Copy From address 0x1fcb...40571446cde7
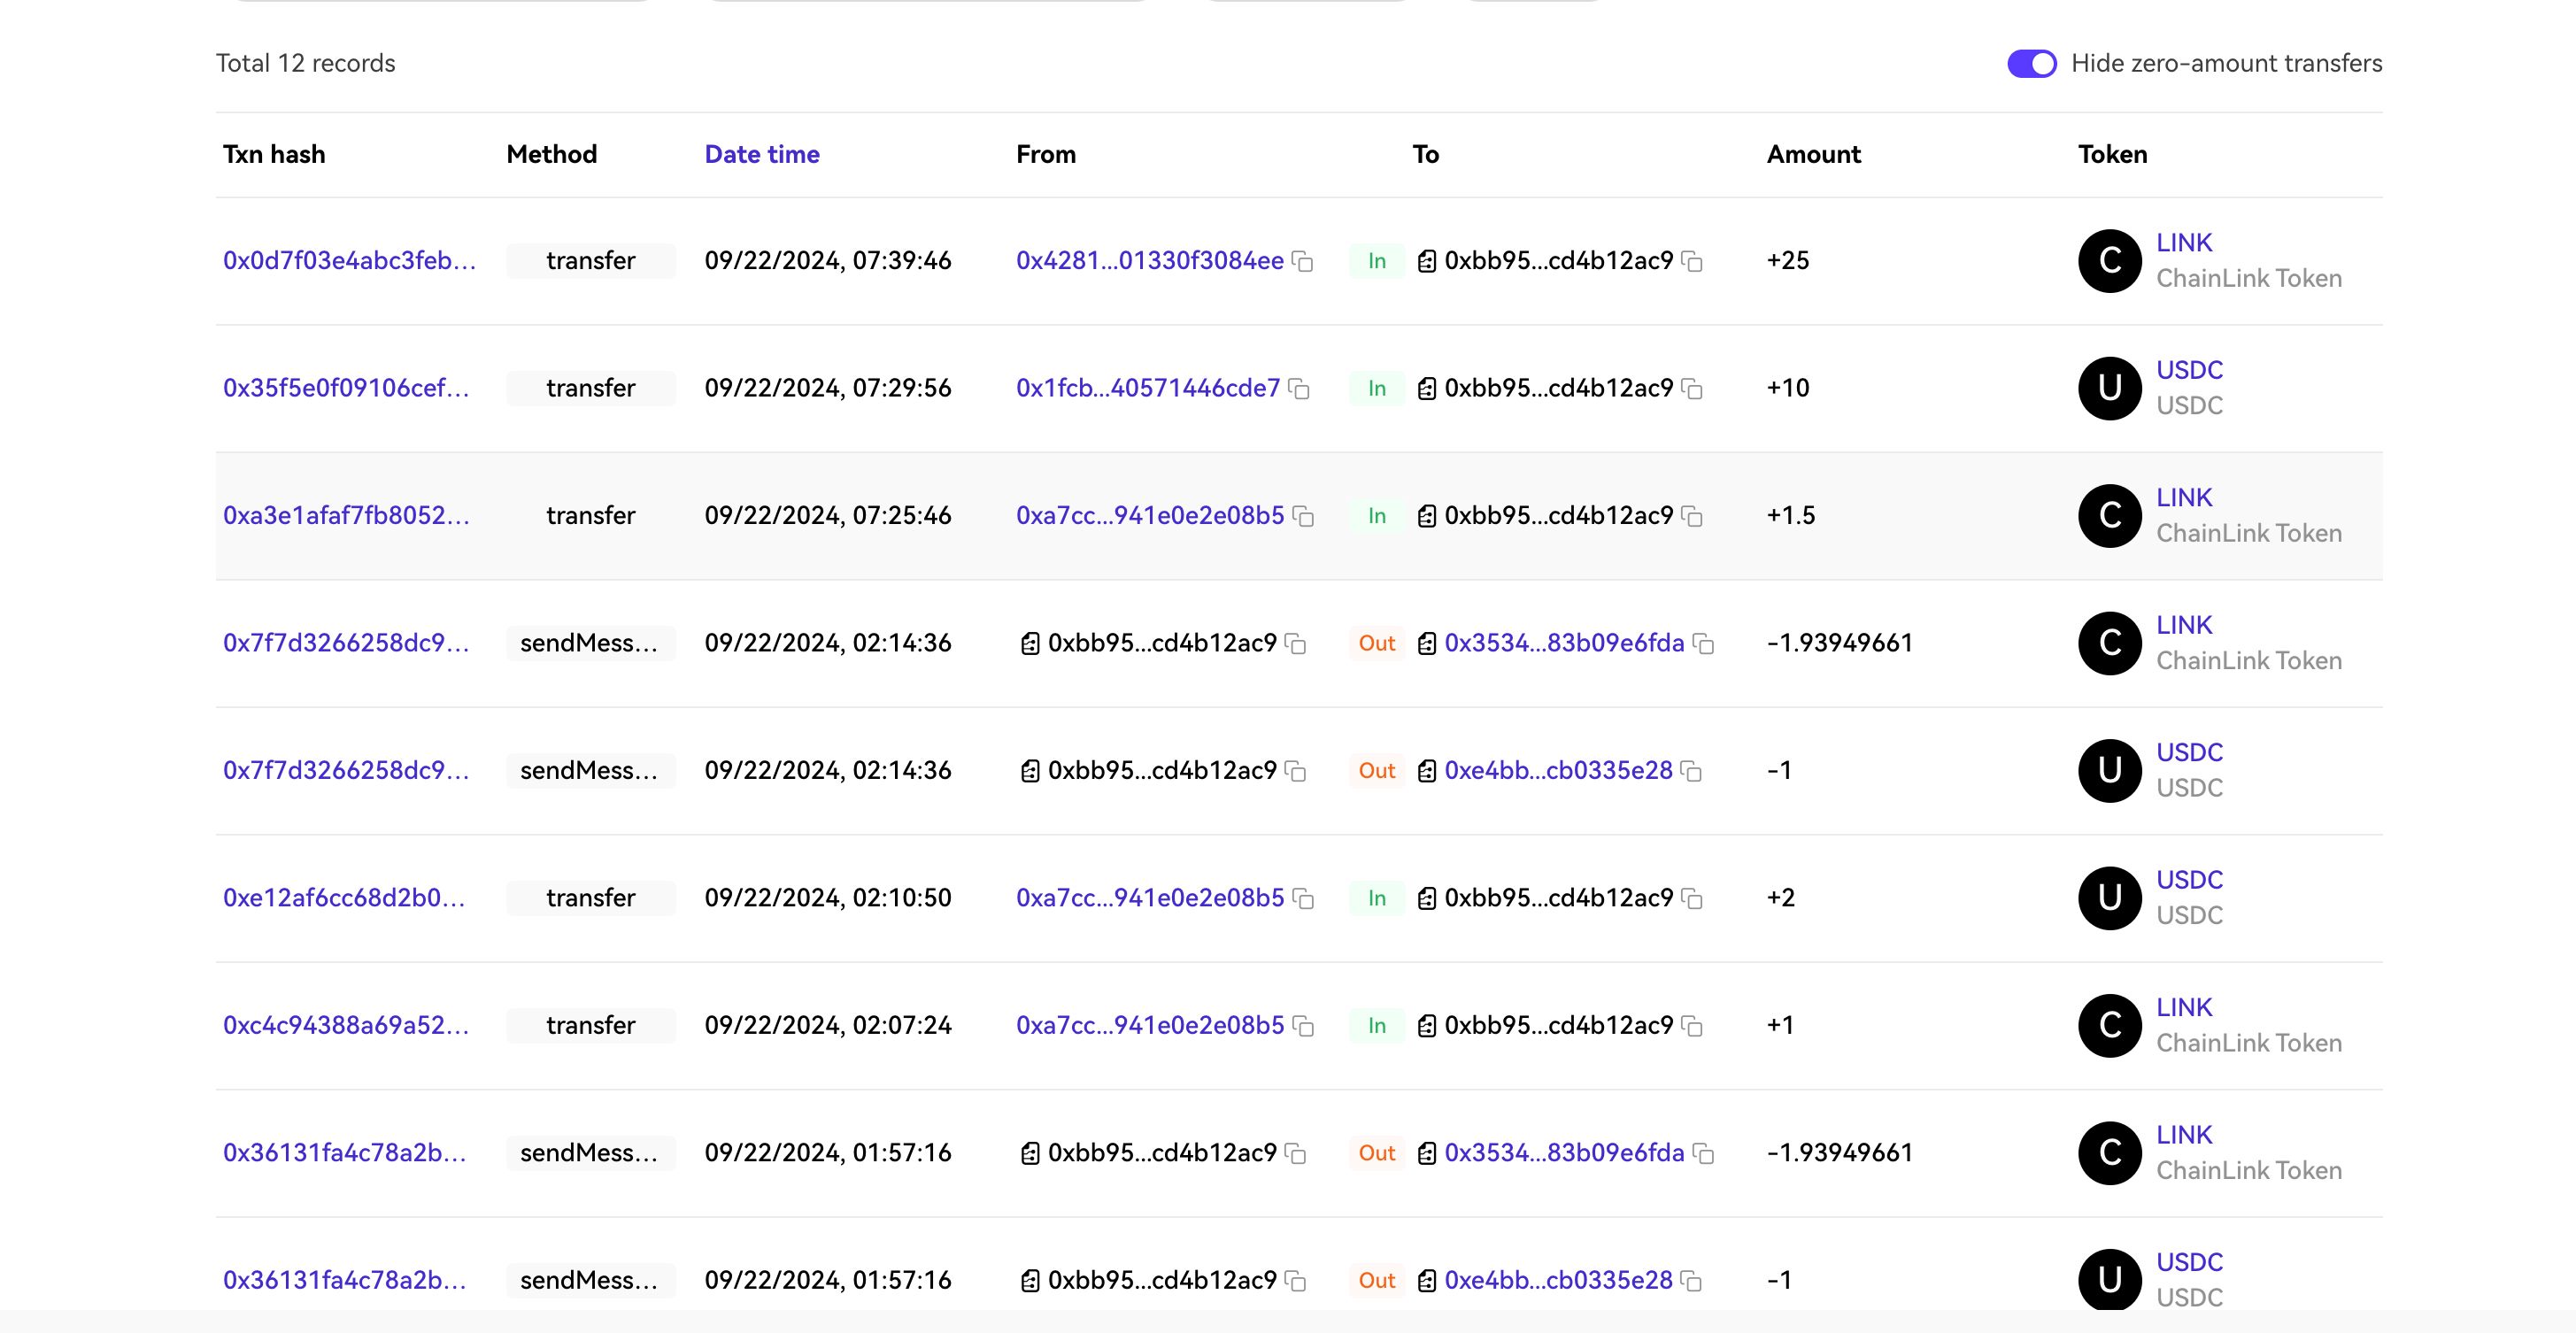 (1299, 388)
